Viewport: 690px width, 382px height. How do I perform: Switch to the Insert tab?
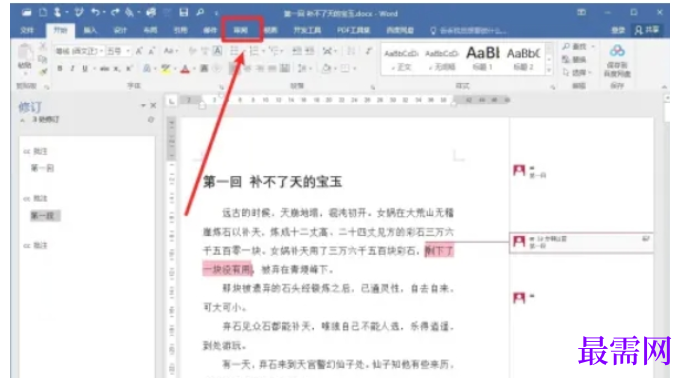click(90, 30)
